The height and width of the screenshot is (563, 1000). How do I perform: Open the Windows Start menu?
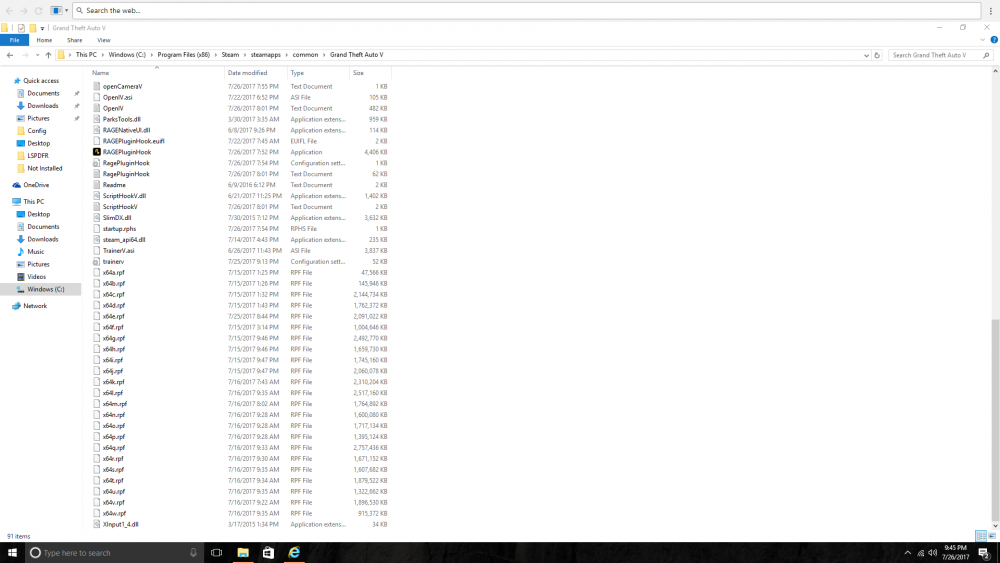[x=12, y=553]
